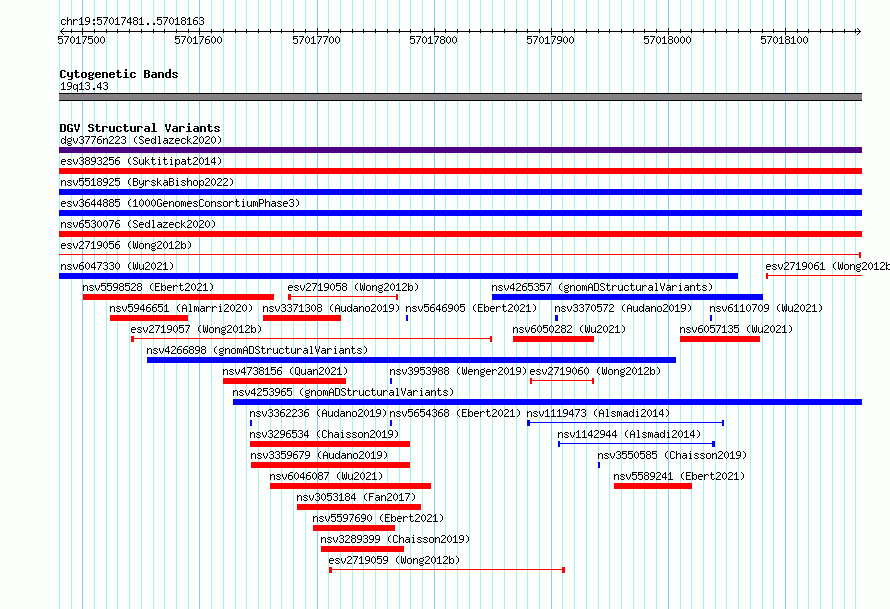Screen dimensions: 890x609
Task: Select the esv3893256 (Suktitipat2014) variant label
Action: tap(141, 161)
